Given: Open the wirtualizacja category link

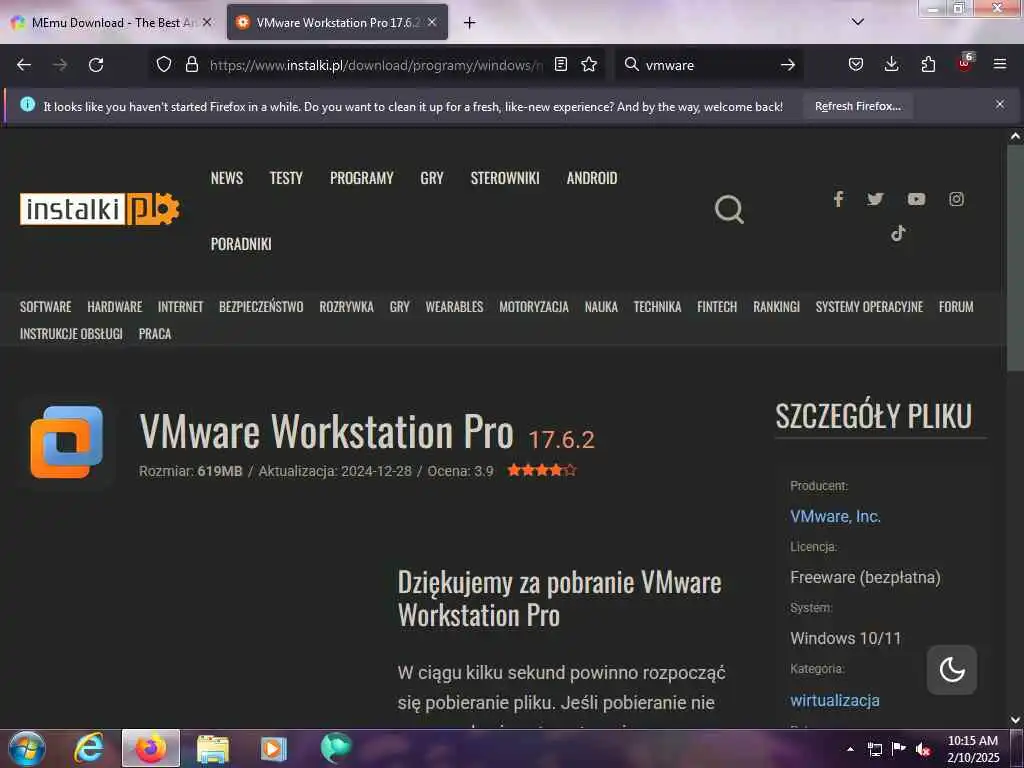Looking at the screenshot, I should (x=835, y=700).
